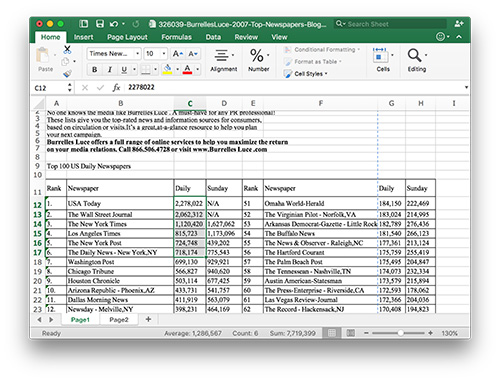Toggle Italic formatting
Image resolution: width=500 pixels, height=381 pixels.
pyautogui.click(x=110, y=69)
